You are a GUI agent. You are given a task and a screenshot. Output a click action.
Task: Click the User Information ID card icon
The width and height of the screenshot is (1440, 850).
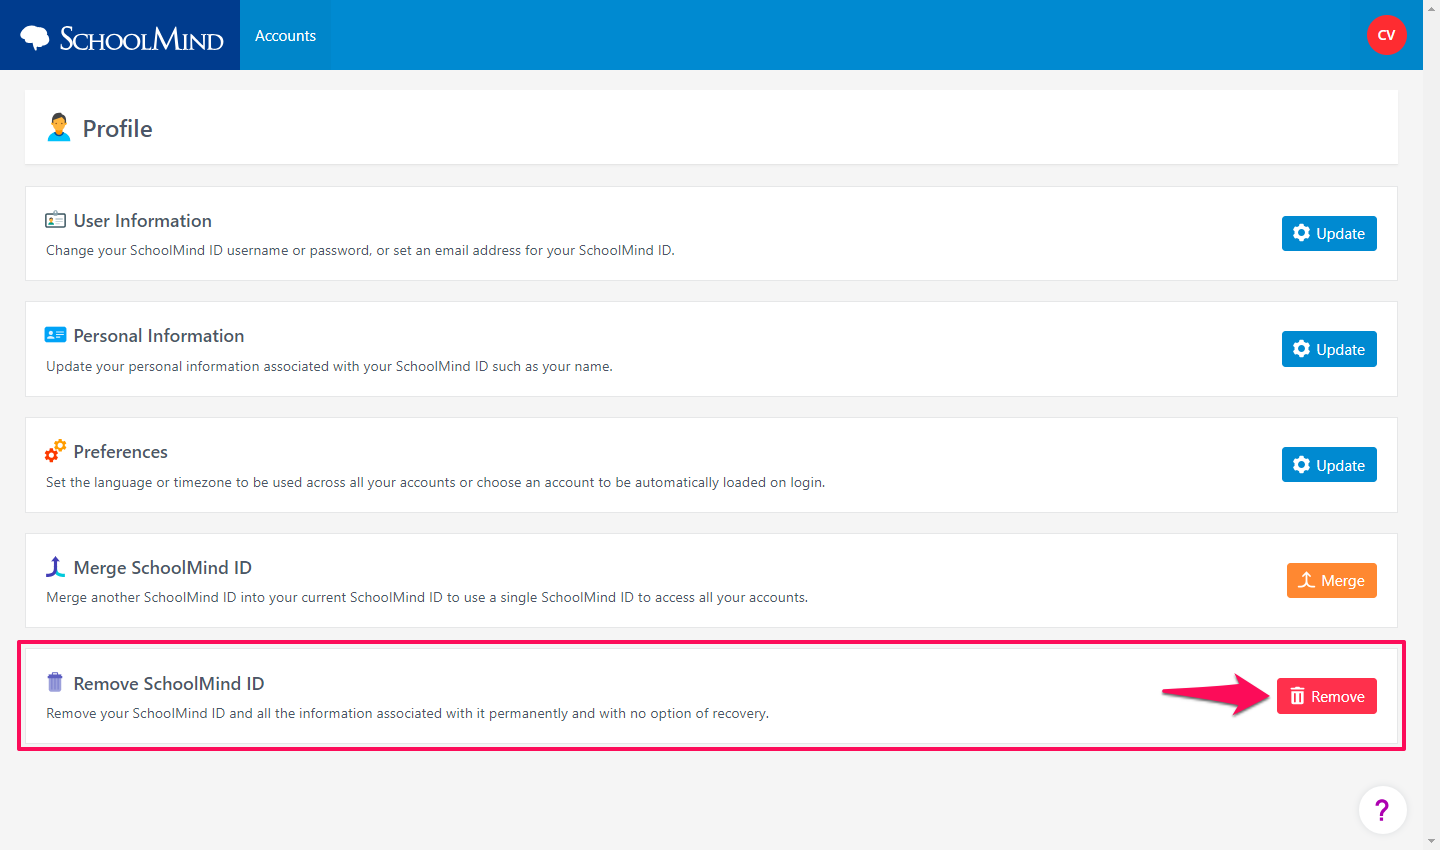56,219
